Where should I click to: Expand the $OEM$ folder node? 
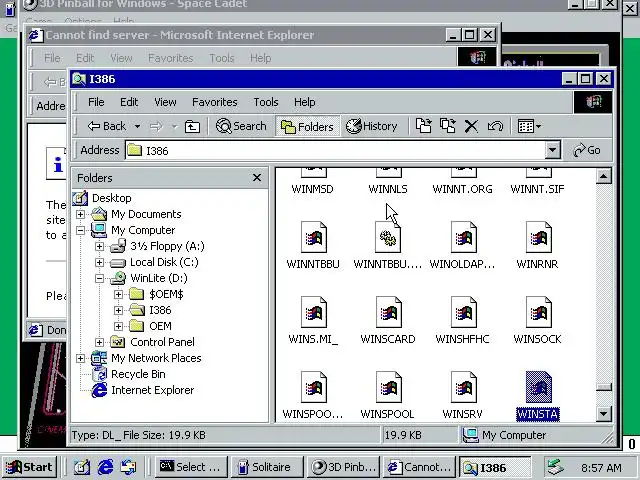pos(118,294)
